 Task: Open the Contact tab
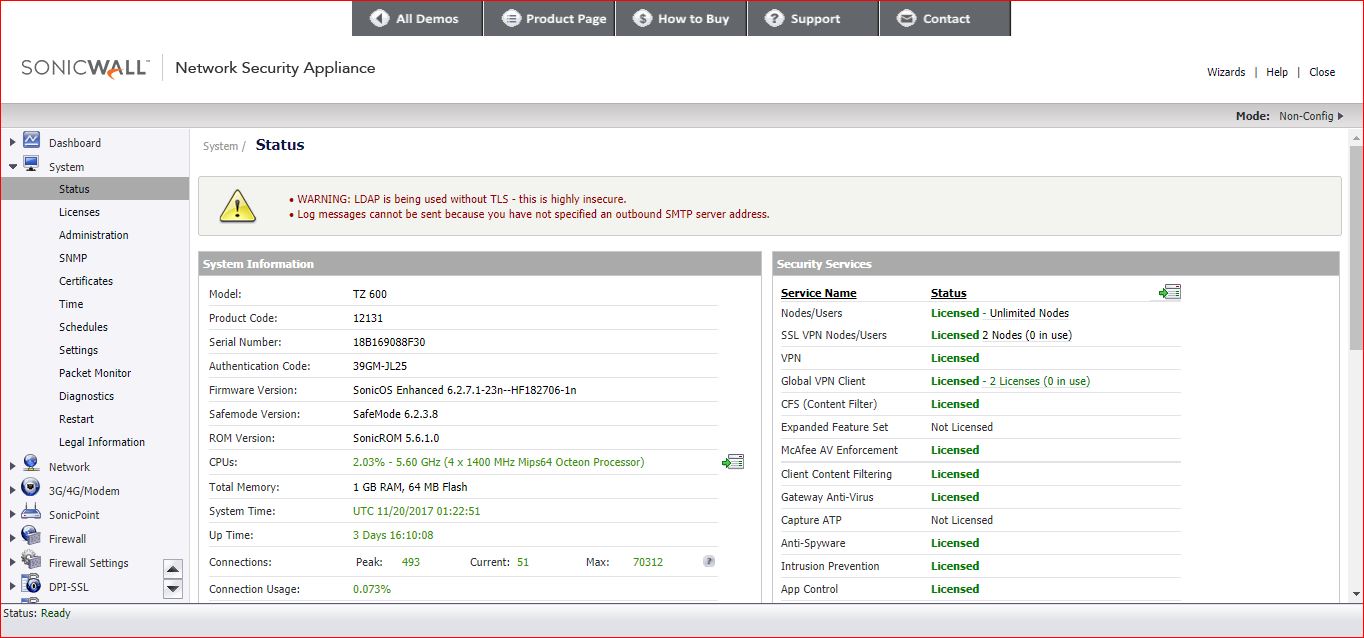(945, 18)
